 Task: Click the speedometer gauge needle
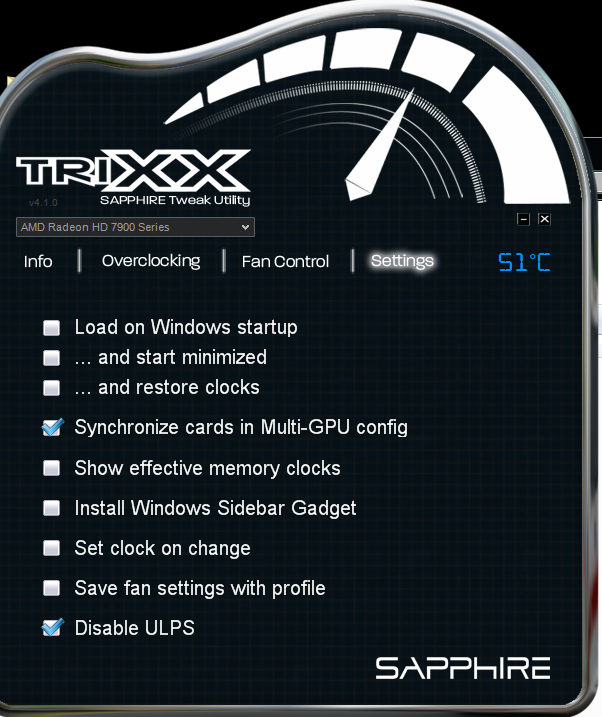point(379,145)
